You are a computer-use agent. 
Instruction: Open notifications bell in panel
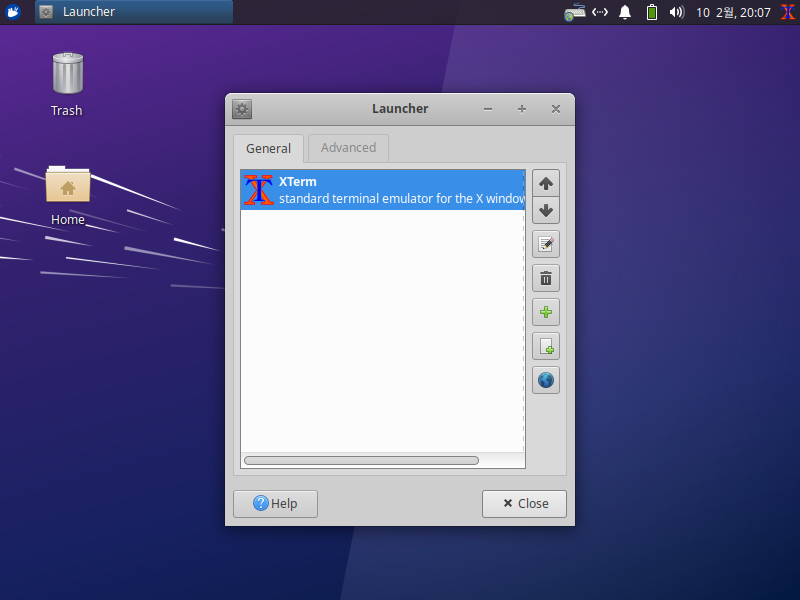click(x=625, y=12)
